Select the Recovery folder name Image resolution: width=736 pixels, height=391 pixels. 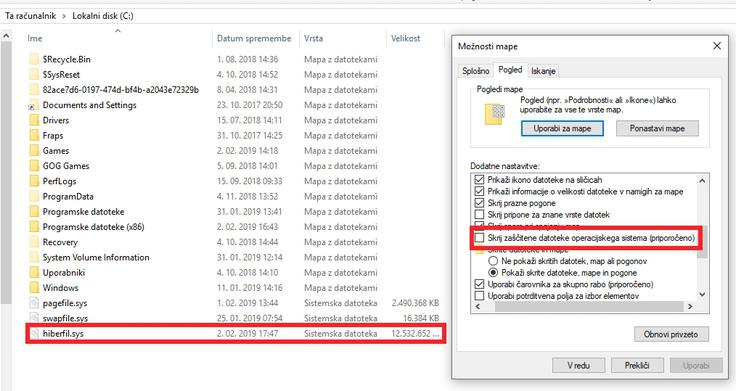[60, 242]
